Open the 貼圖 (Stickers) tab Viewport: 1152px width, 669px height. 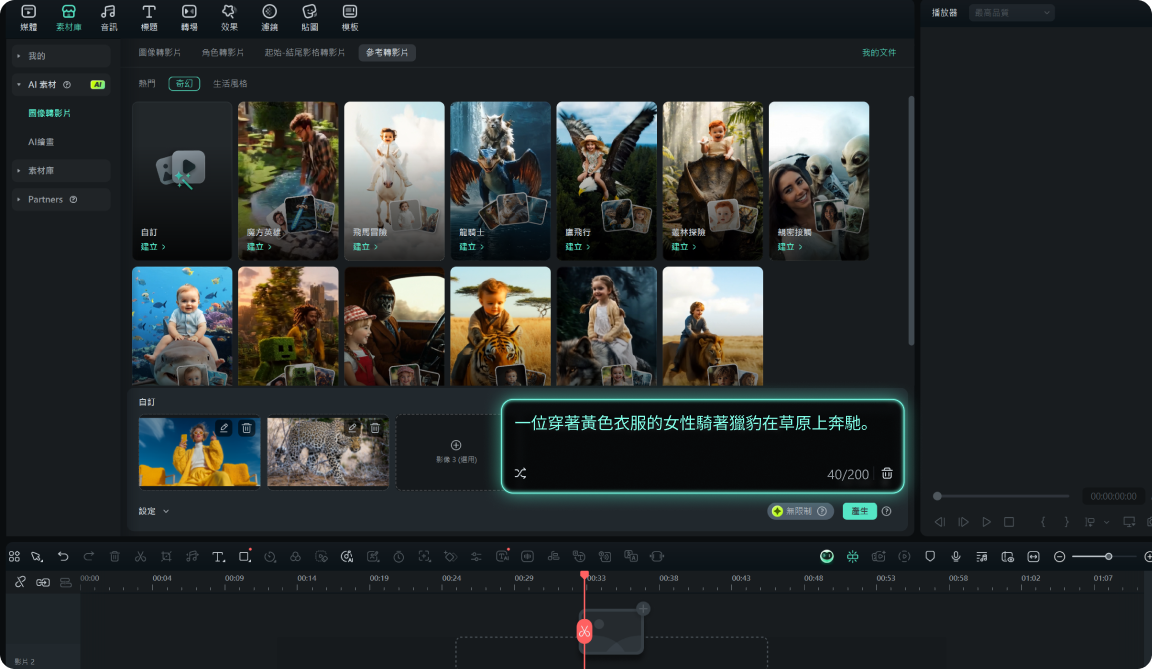click(310, 18)
